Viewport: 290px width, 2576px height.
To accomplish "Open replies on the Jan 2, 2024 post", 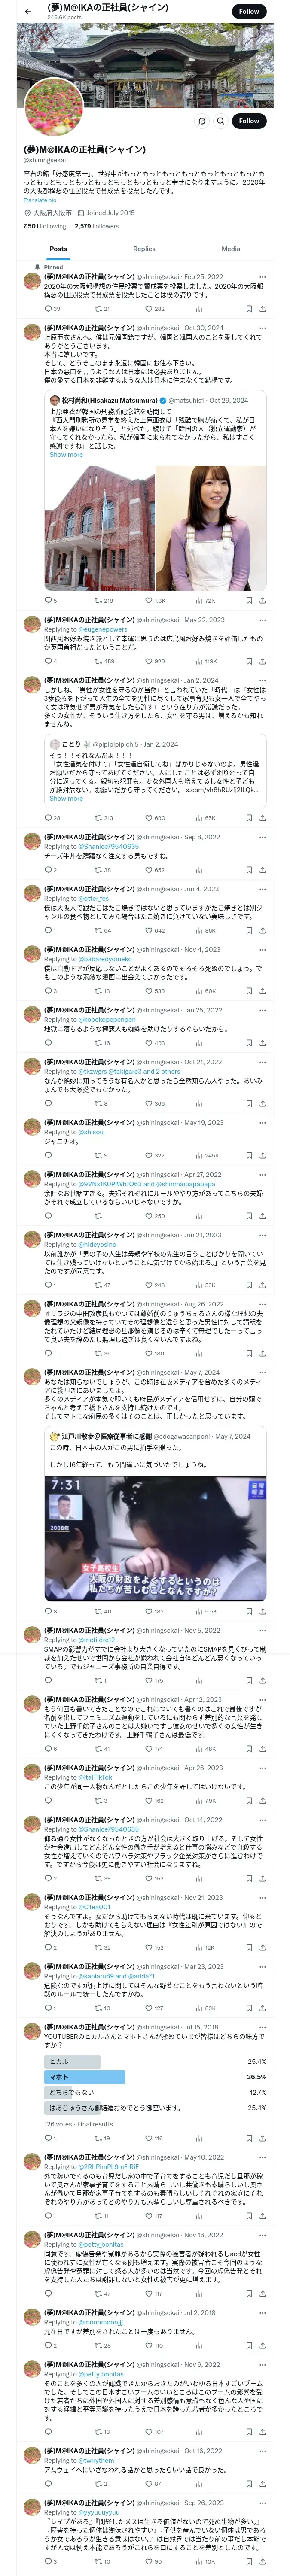I will (x=49, y=818).
